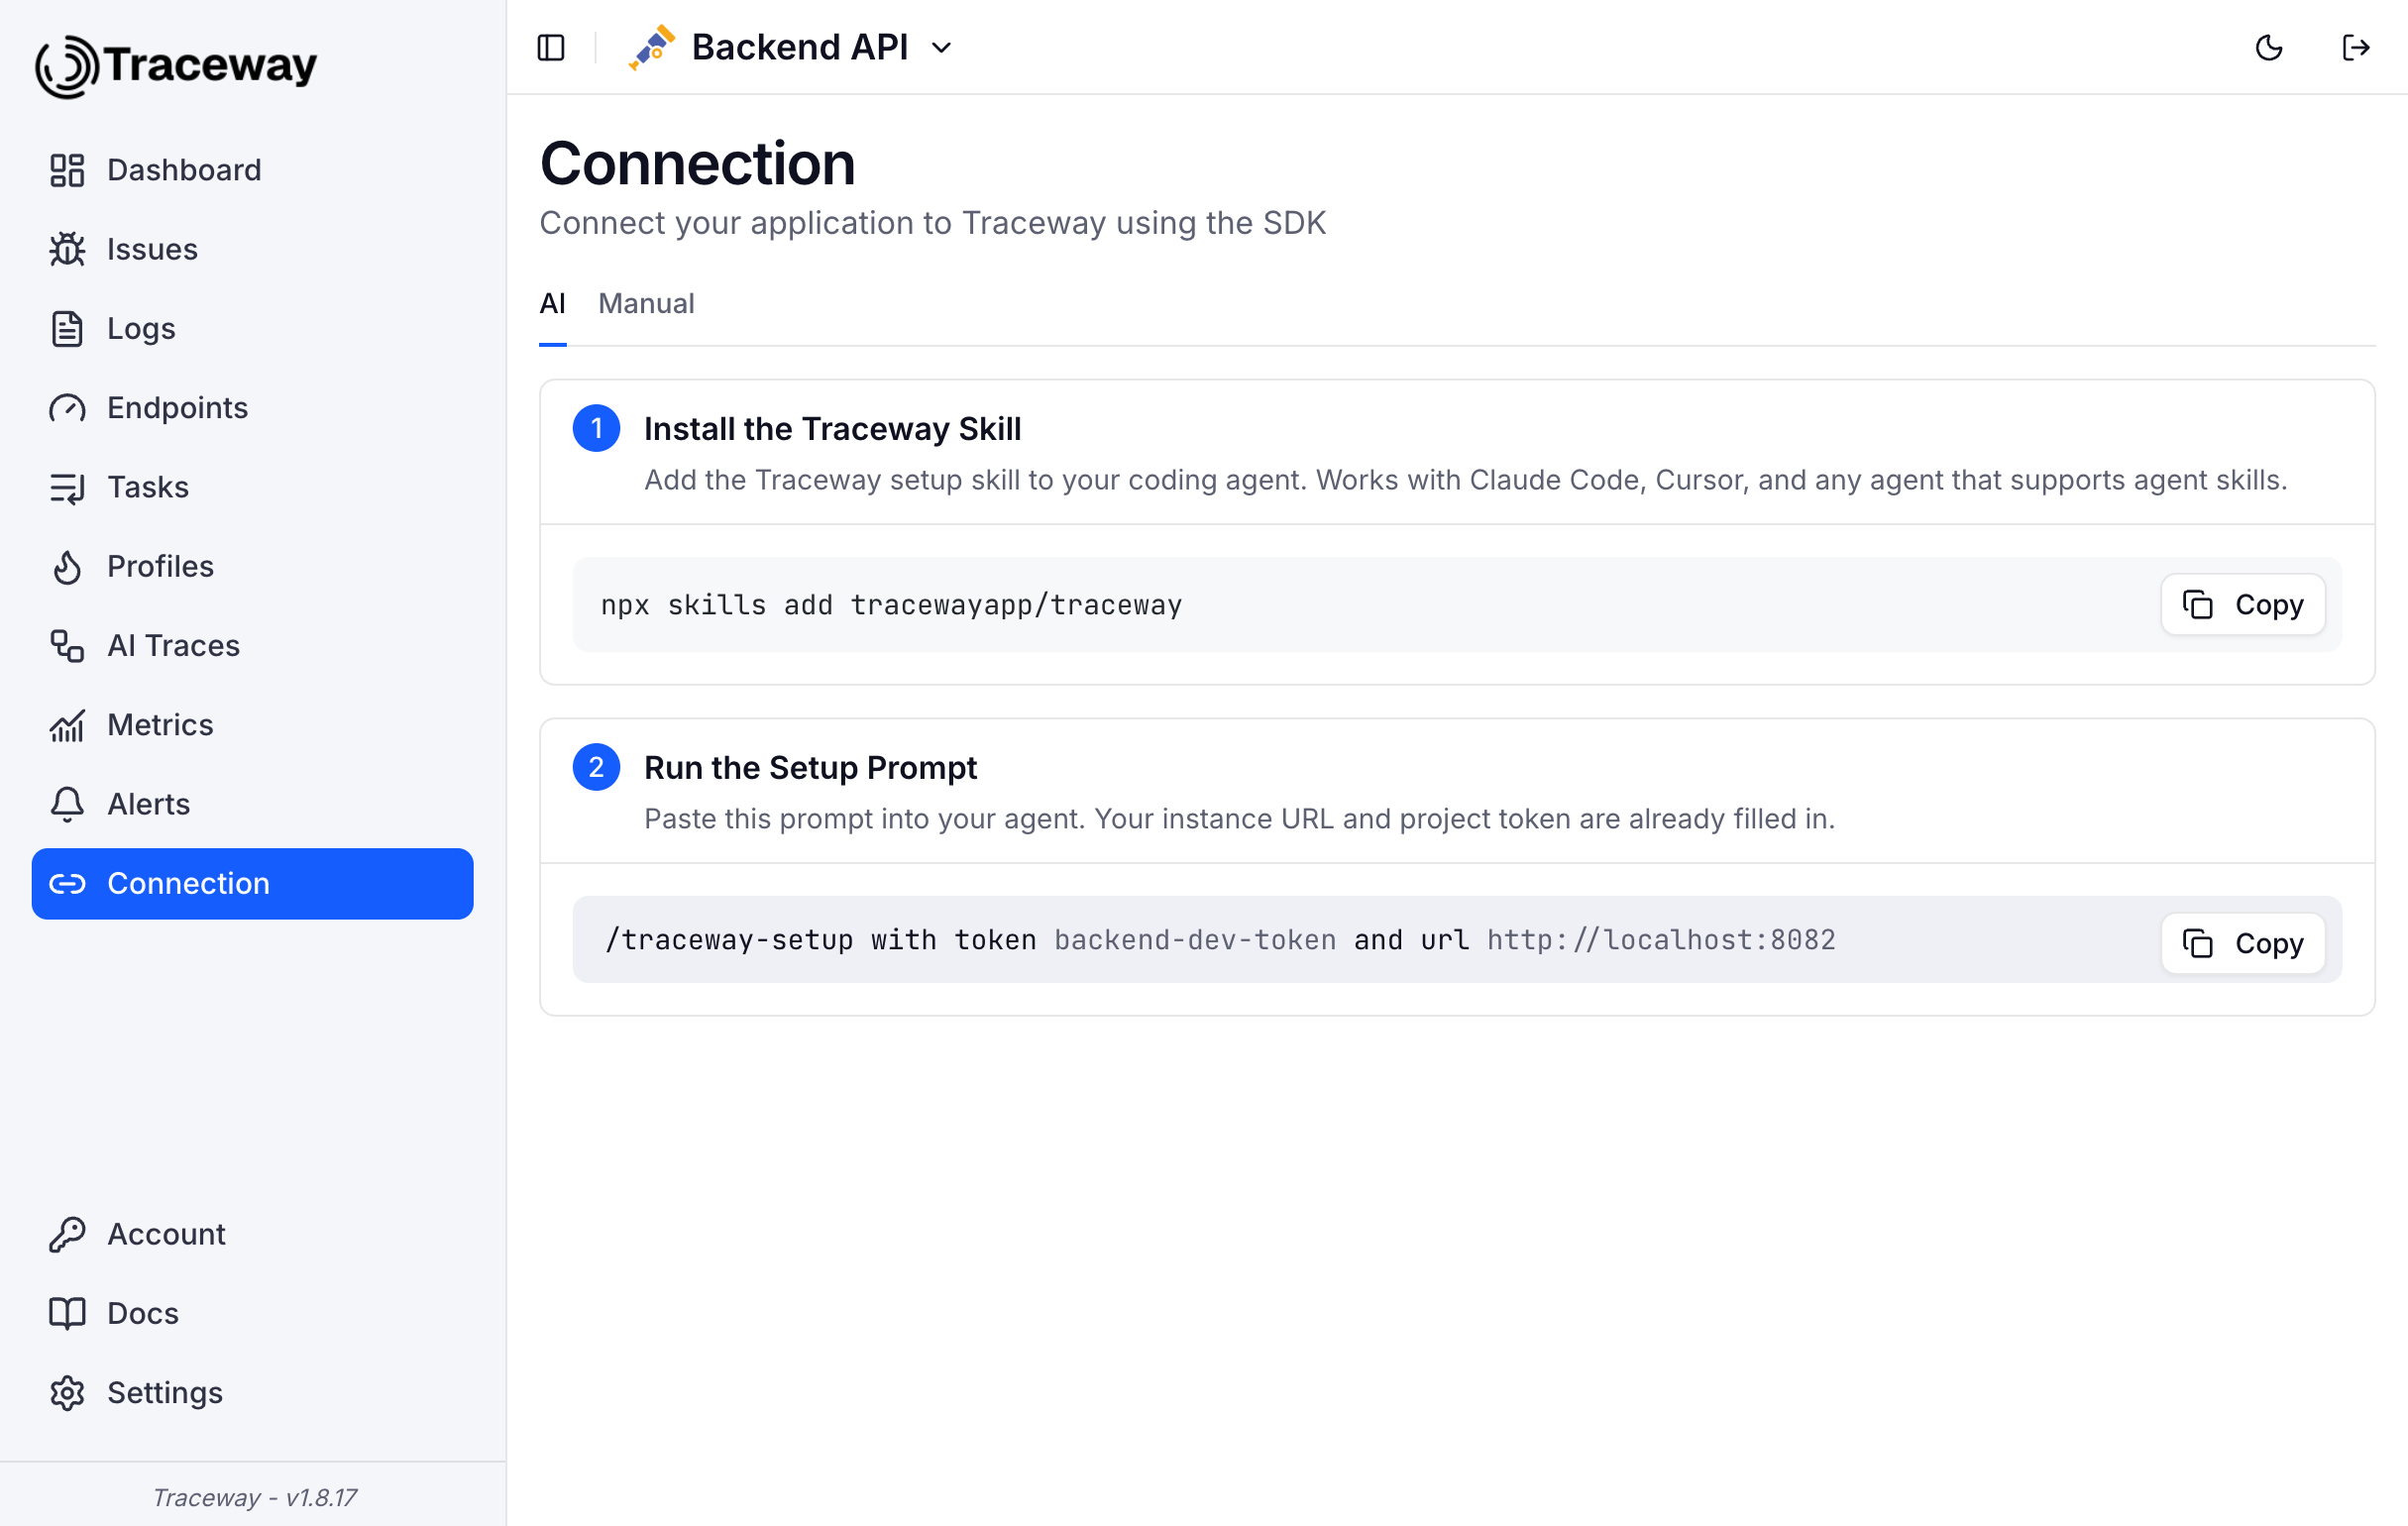This screenshot has height=1526, width=2408.
Task: Toggle dark mode with moon icon
Action: [x=2268, y=47]
